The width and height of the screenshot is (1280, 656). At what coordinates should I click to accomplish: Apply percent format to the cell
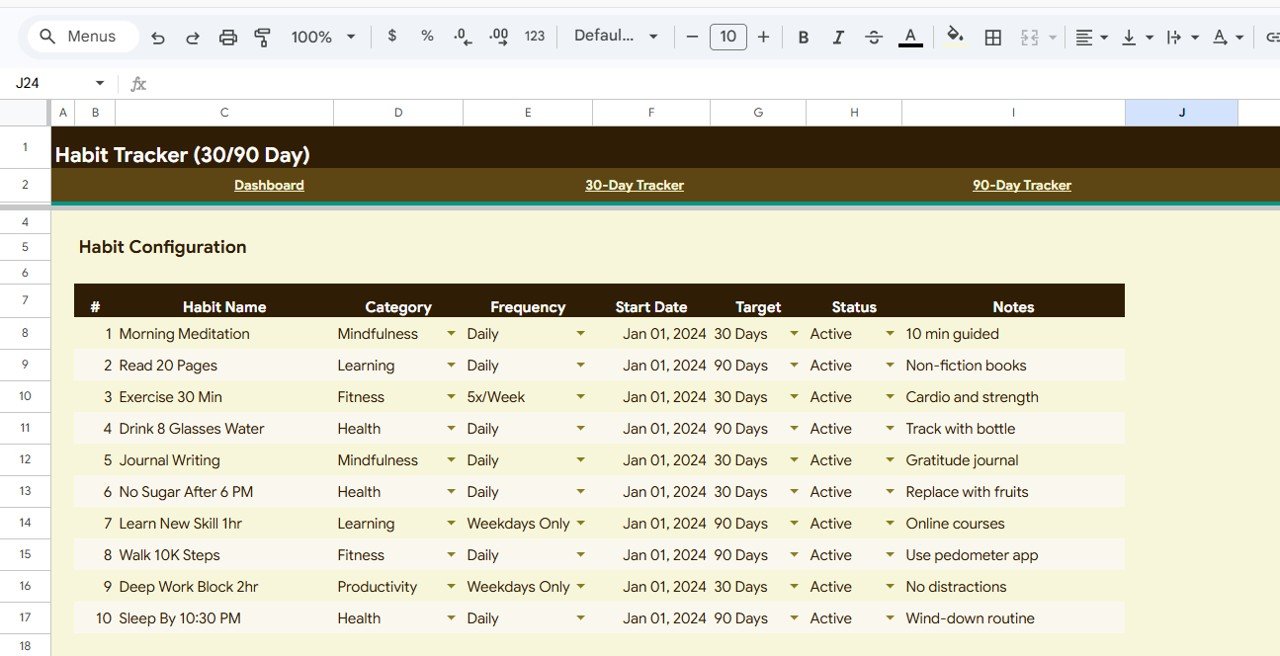click(x=427, y=36)
